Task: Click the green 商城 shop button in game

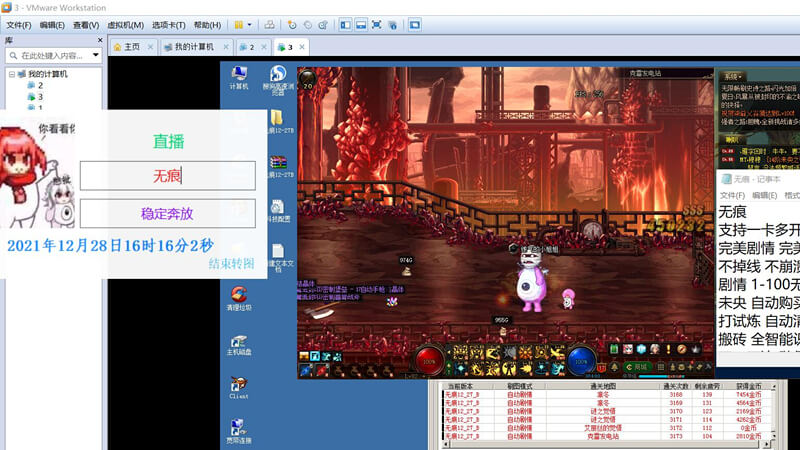Action: (637, 367)
